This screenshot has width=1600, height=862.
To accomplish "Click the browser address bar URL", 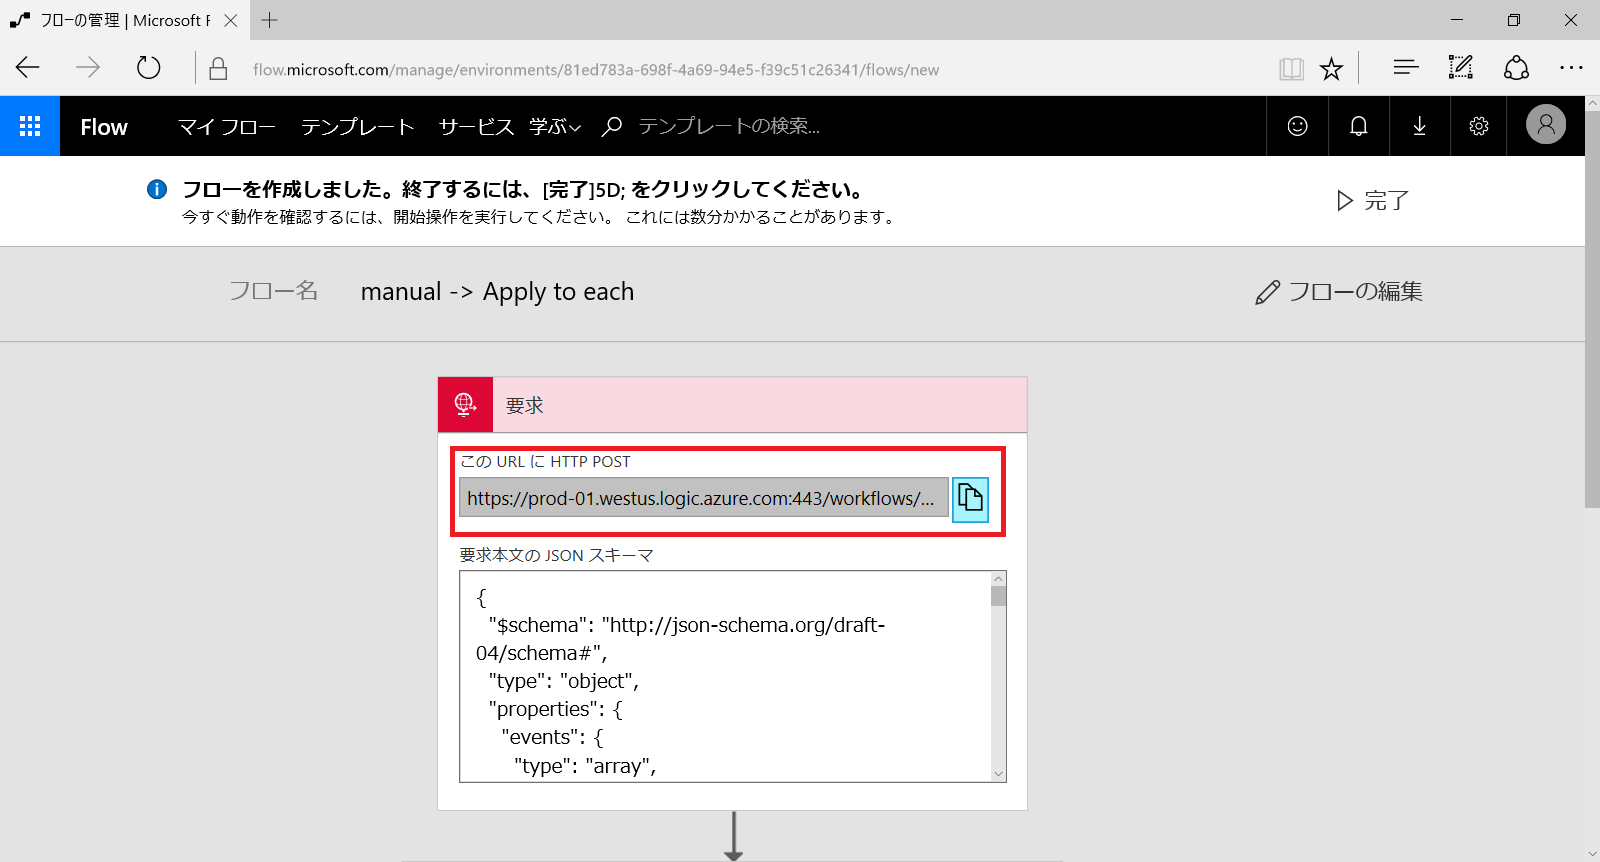I will coord(596,69).
